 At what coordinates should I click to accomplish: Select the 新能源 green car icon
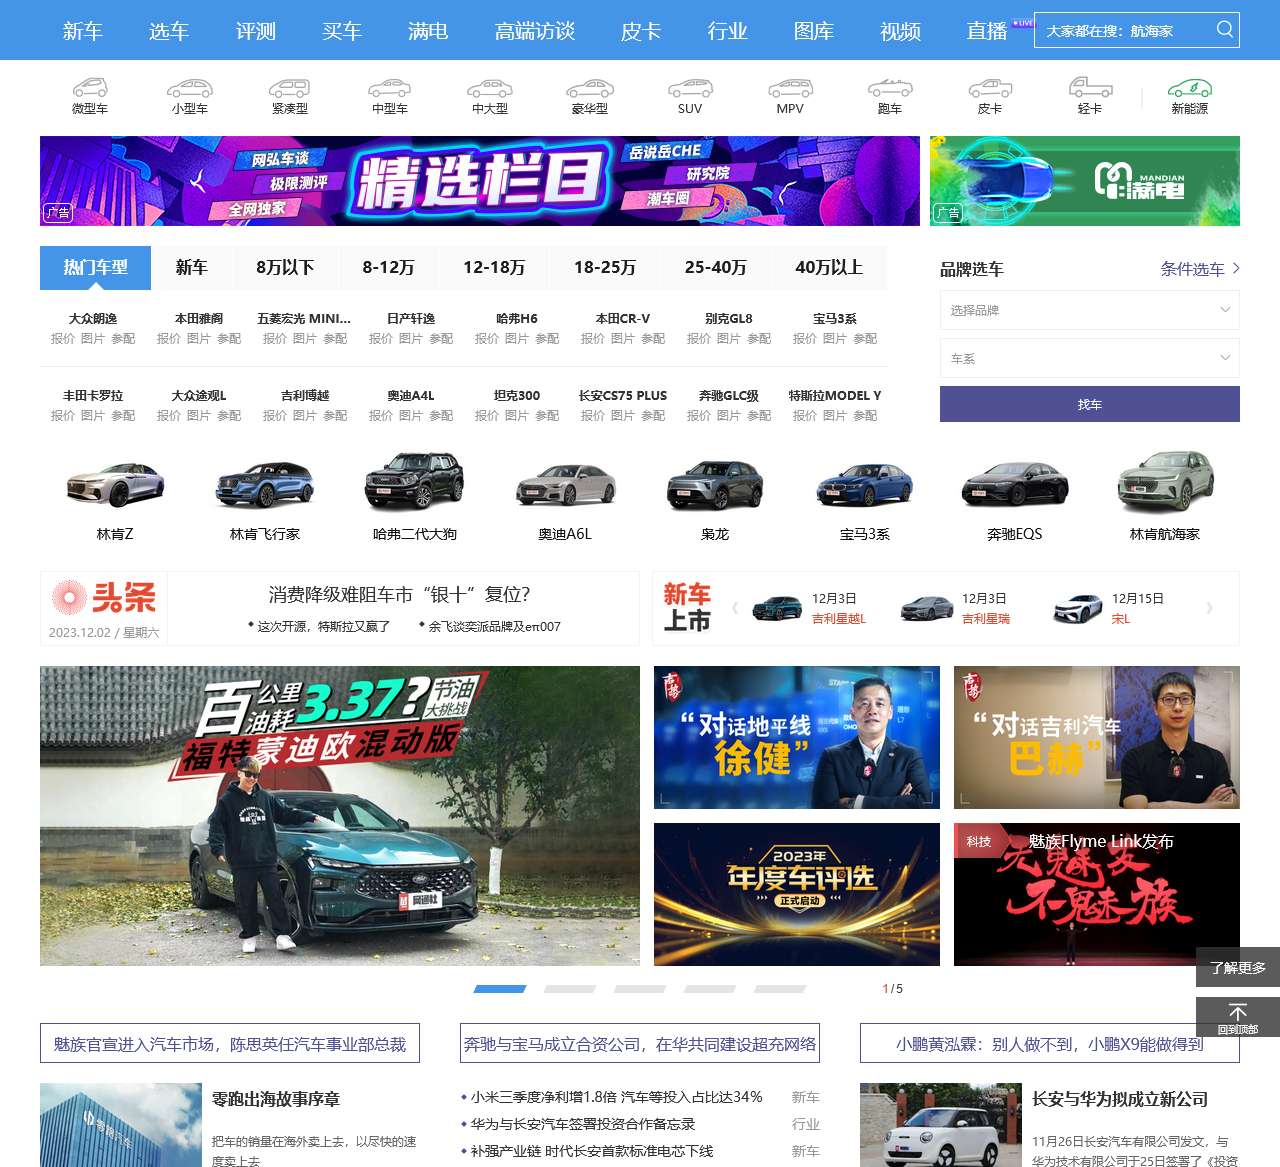[1190, 88]
